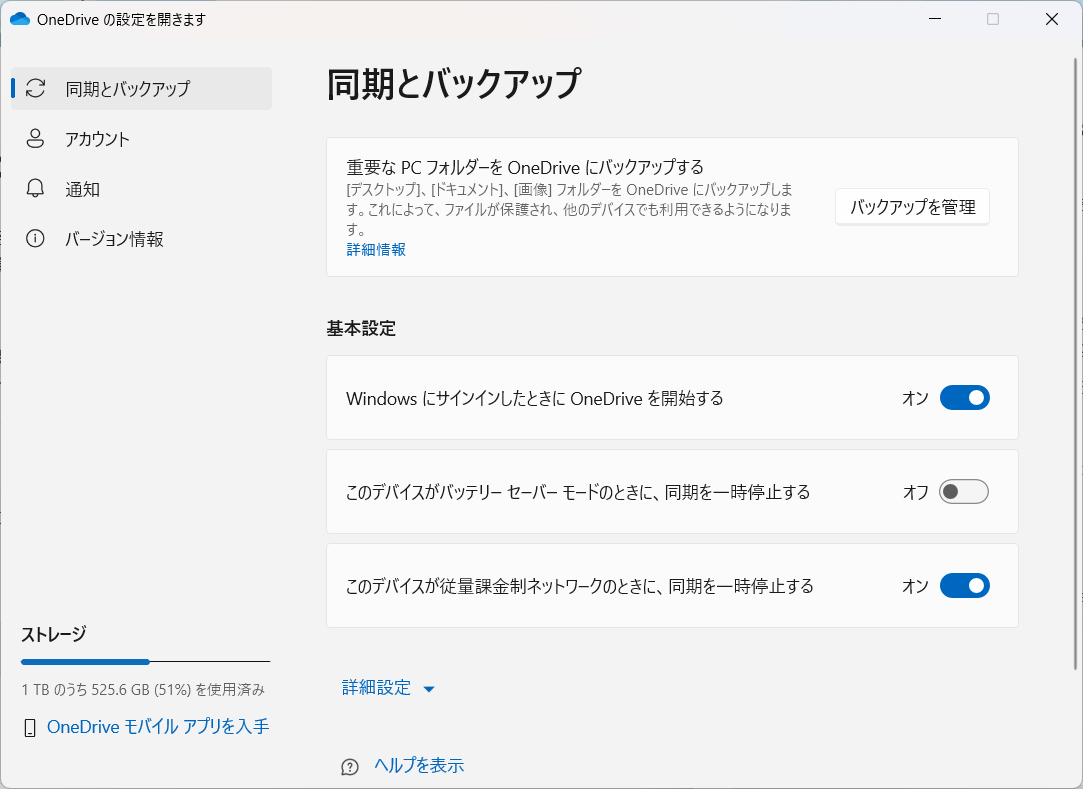Click the sync arrows icon in sidebar
1083x789 pixels.
click(35, 88)
